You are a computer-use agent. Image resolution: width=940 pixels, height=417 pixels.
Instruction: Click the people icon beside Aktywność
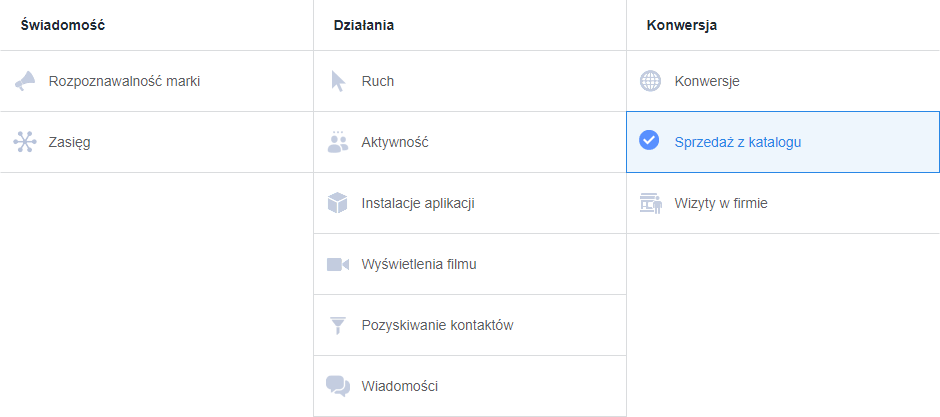pyautogui.click(x=338, y=142)
